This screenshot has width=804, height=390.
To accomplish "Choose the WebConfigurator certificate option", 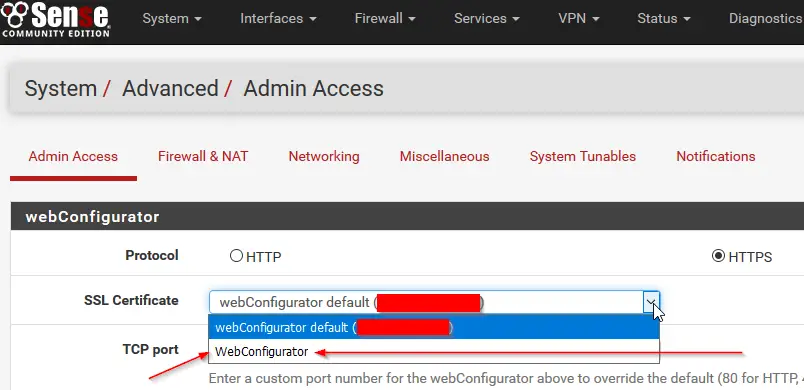I will [433, 352].
